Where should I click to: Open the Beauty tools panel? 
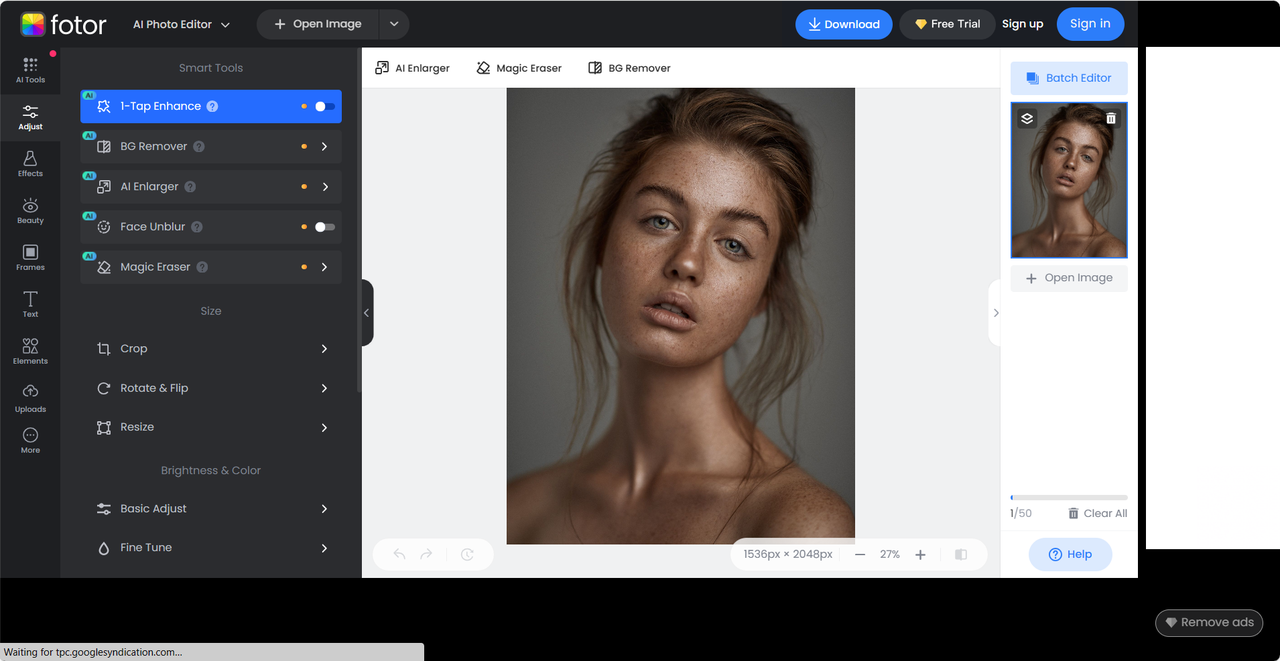pos(30,211)
